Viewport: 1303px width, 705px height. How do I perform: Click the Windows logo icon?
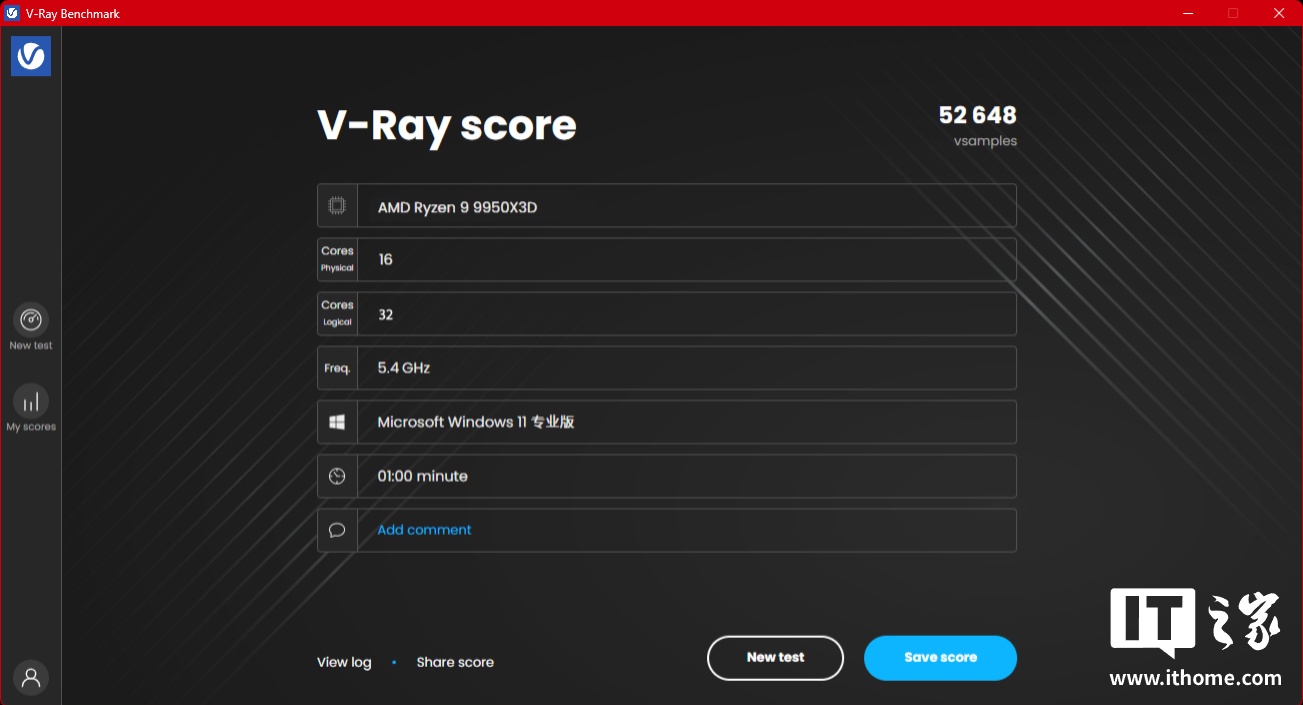click(337, 422)
